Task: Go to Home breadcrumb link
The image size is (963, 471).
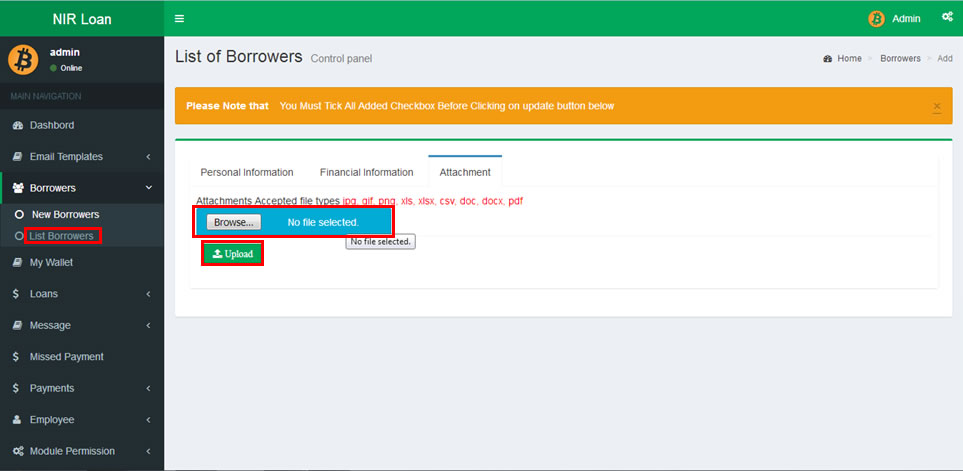Action: tap(849, 59)
